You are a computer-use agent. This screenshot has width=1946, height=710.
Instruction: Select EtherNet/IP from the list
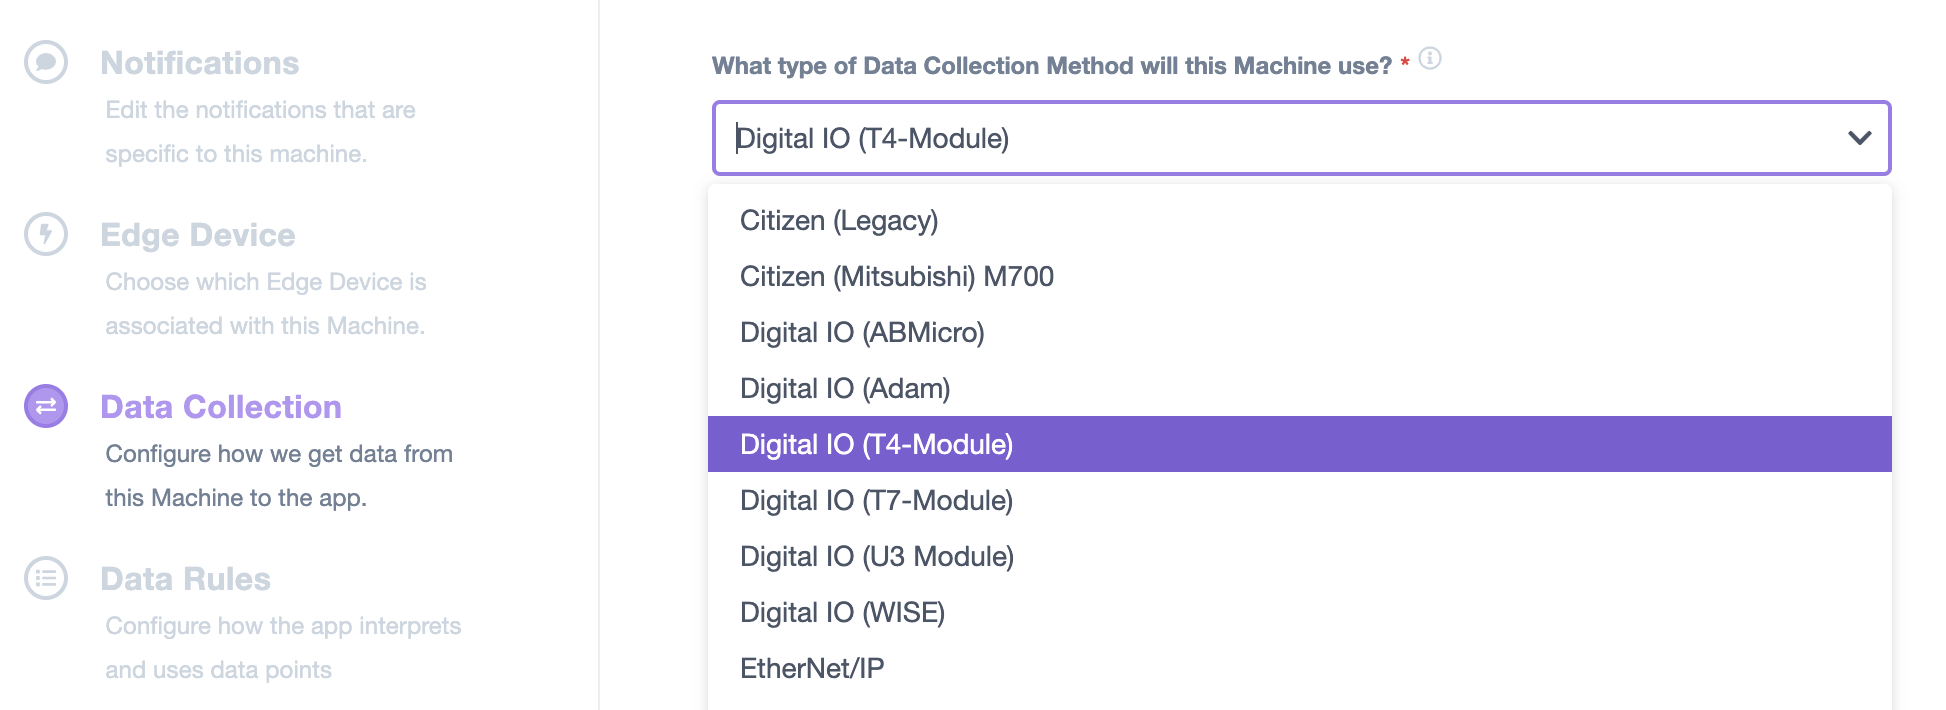[x=1299, y=668]
